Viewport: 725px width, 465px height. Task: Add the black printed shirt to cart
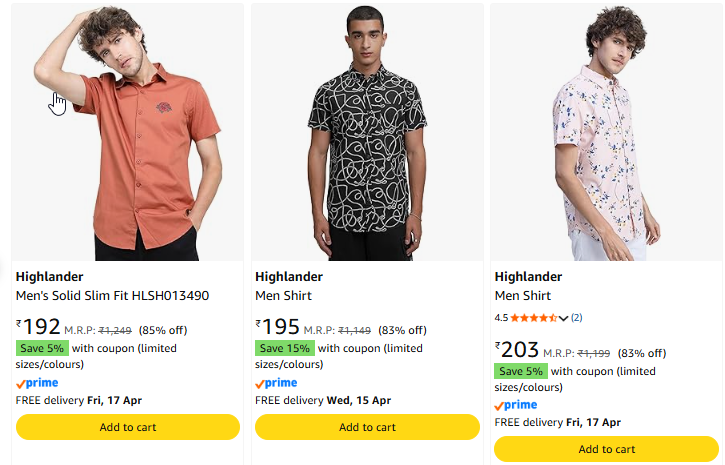[367, 427]
